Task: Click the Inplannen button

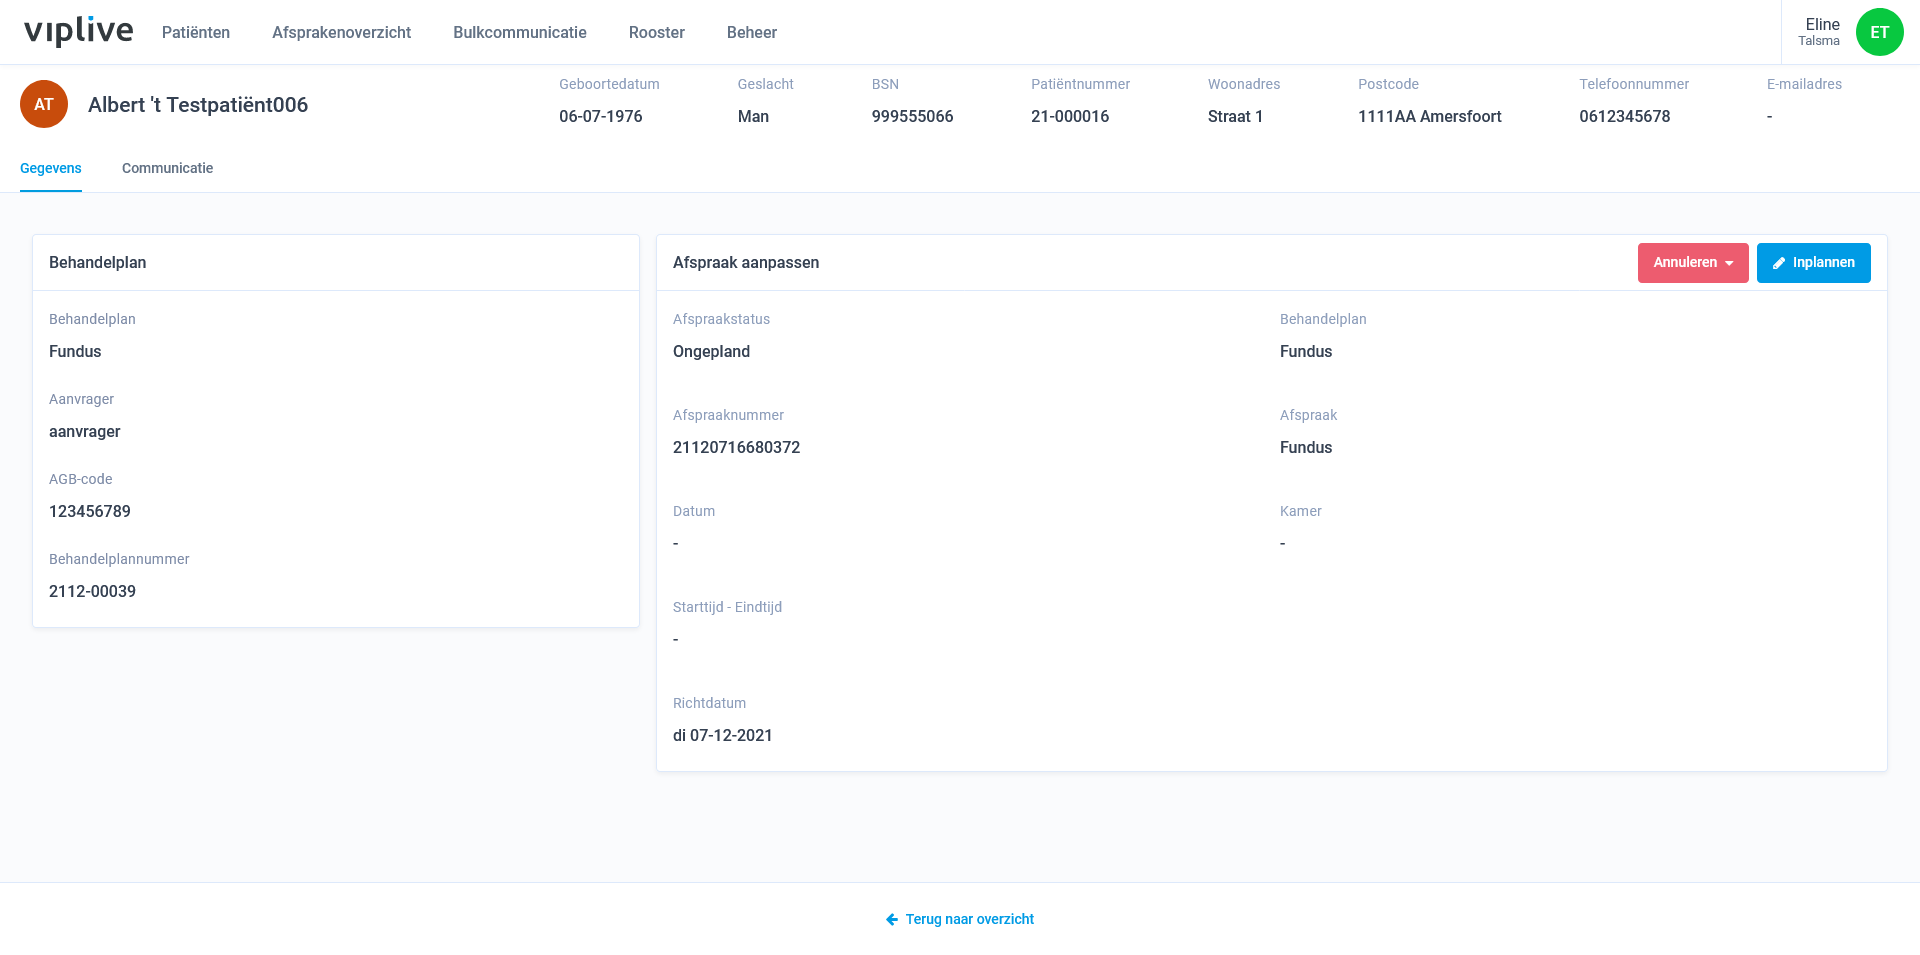Action: 1813,263
